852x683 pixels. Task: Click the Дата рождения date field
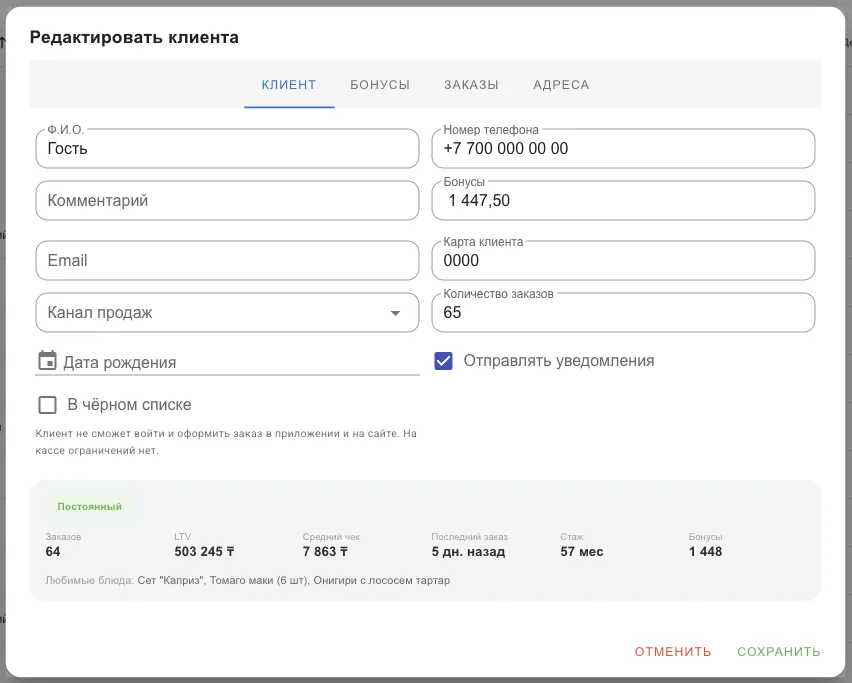[227, 362]
